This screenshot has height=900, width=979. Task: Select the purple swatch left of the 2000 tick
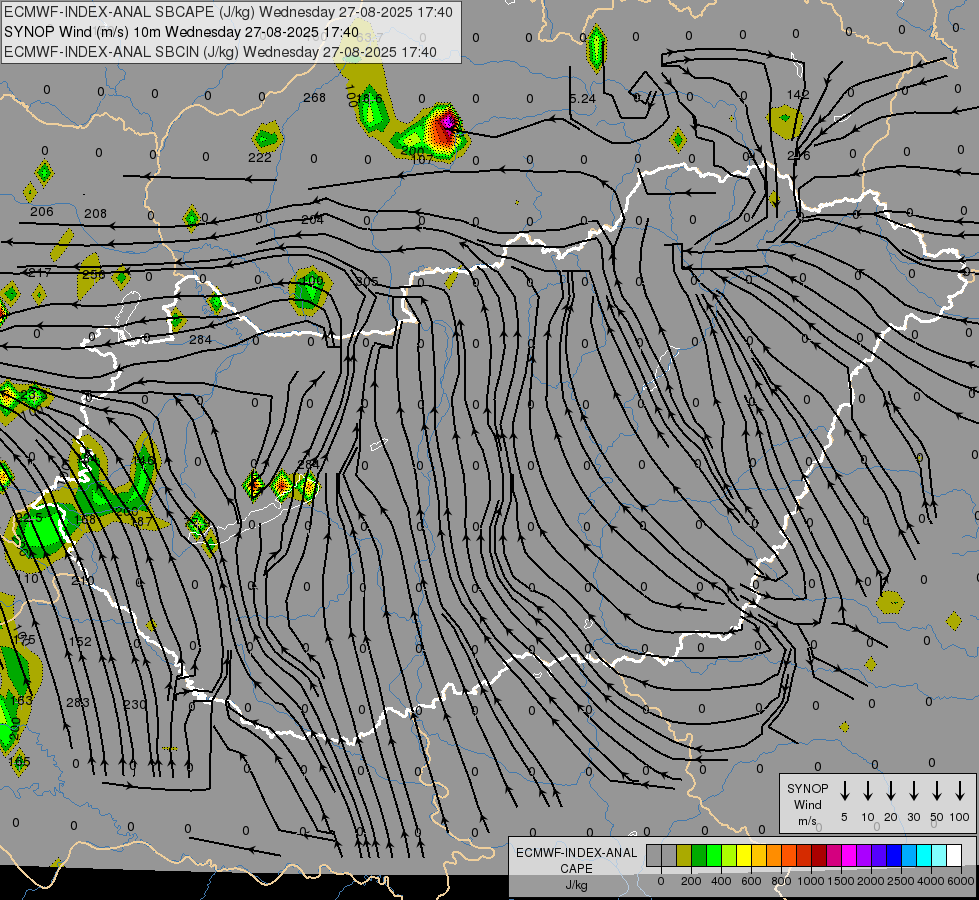tap(863, 856)
